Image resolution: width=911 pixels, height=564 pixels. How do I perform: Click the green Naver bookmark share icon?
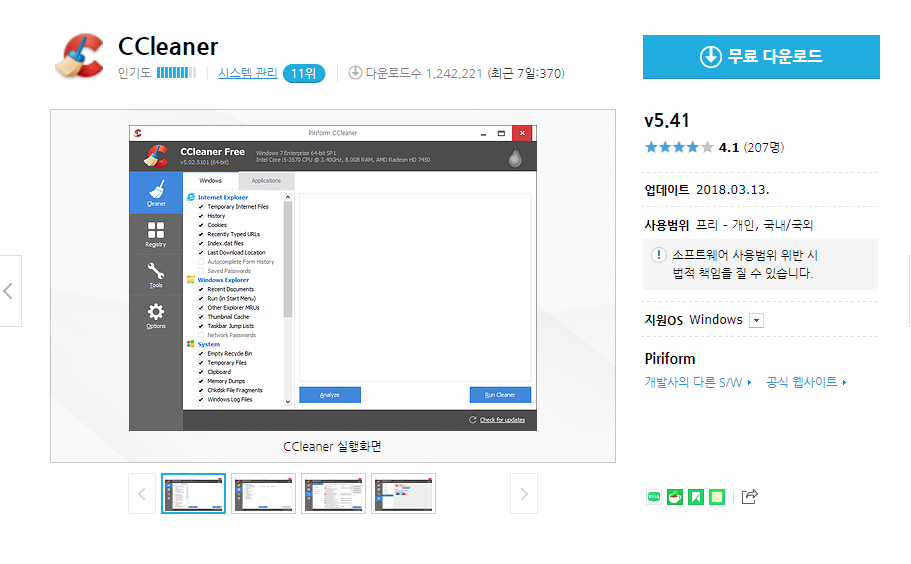coord(695,497)
